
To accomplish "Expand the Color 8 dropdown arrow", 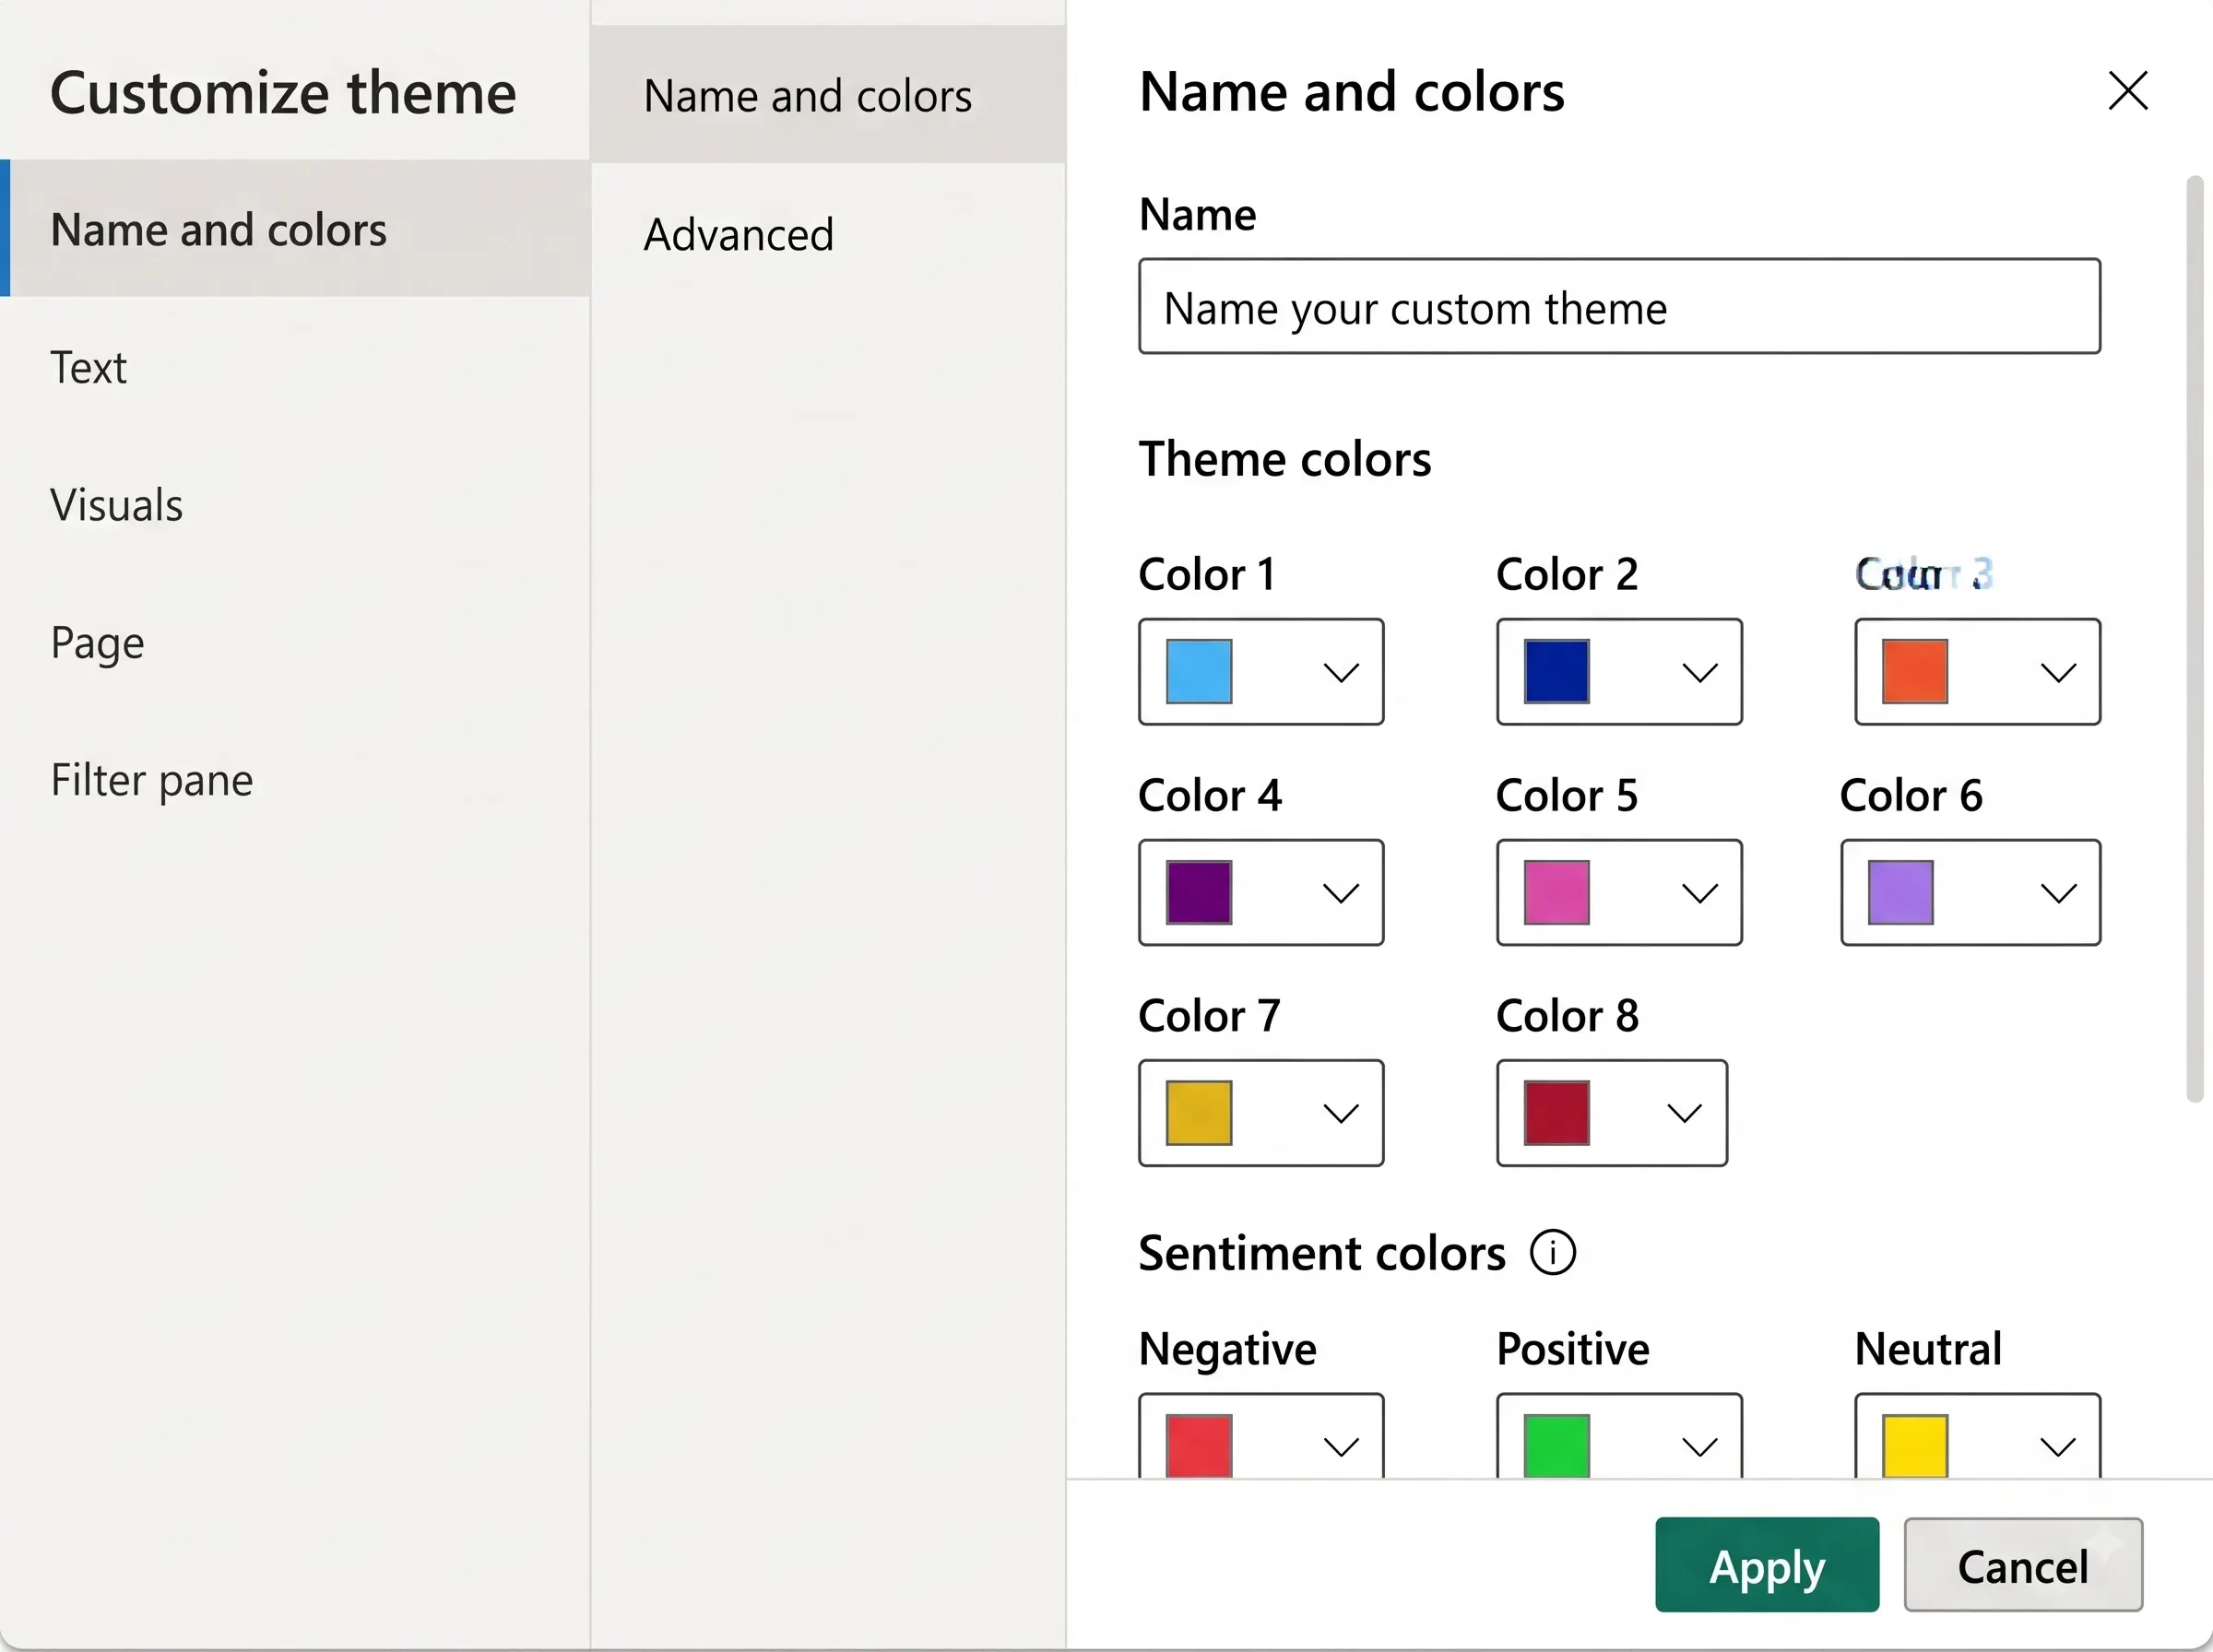I will pyautogui.click(x=1685, y=1113).
